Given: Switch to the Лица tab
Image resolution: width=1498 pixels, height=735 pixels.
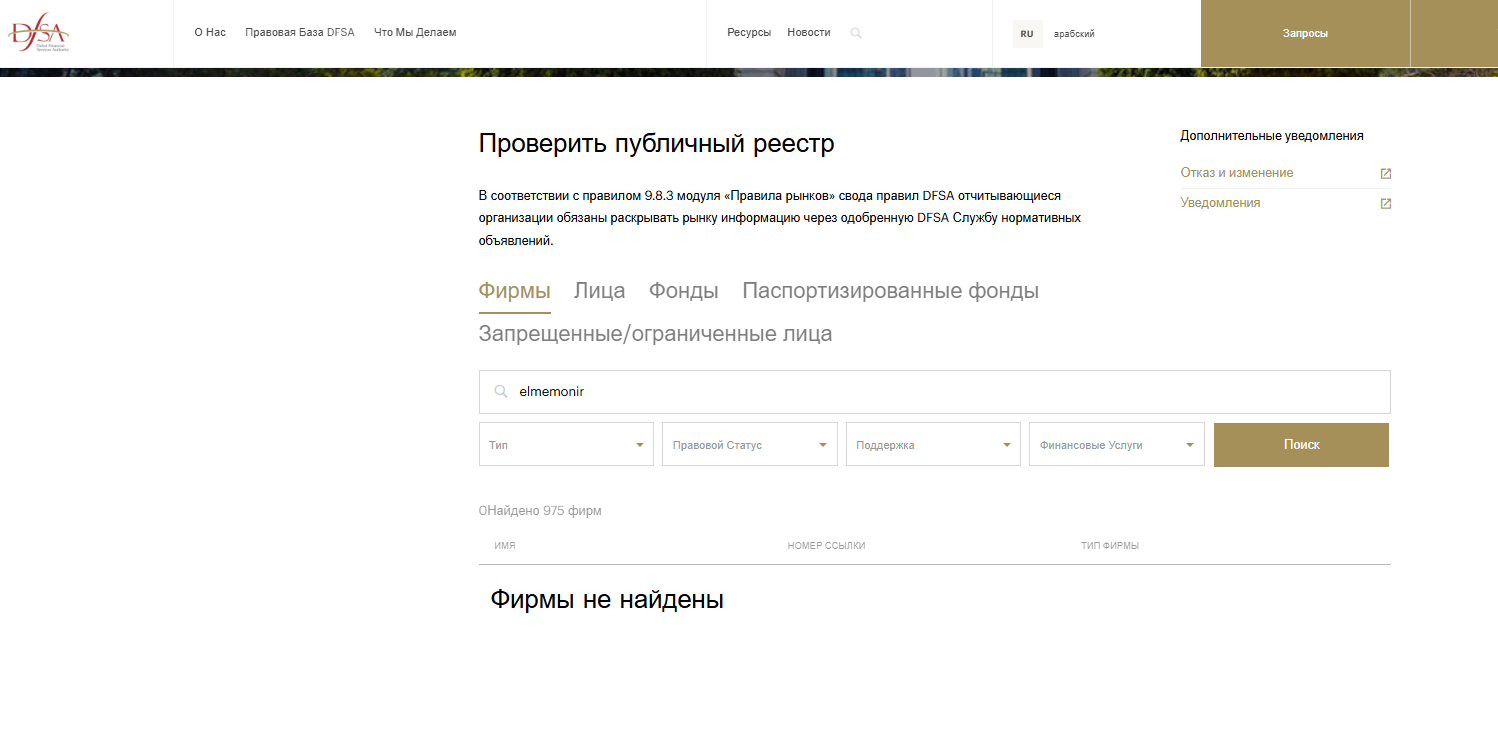Looking at the screenshot, I should (600, 291).
